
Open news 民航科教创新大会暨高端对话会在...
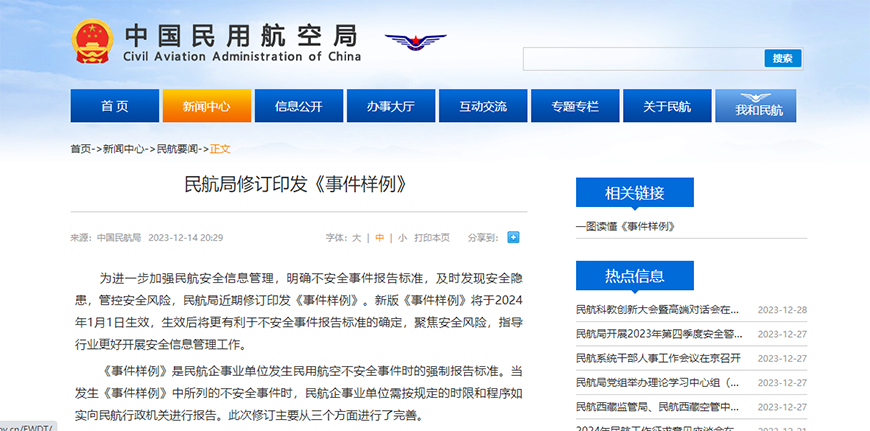tap(657, 310)
